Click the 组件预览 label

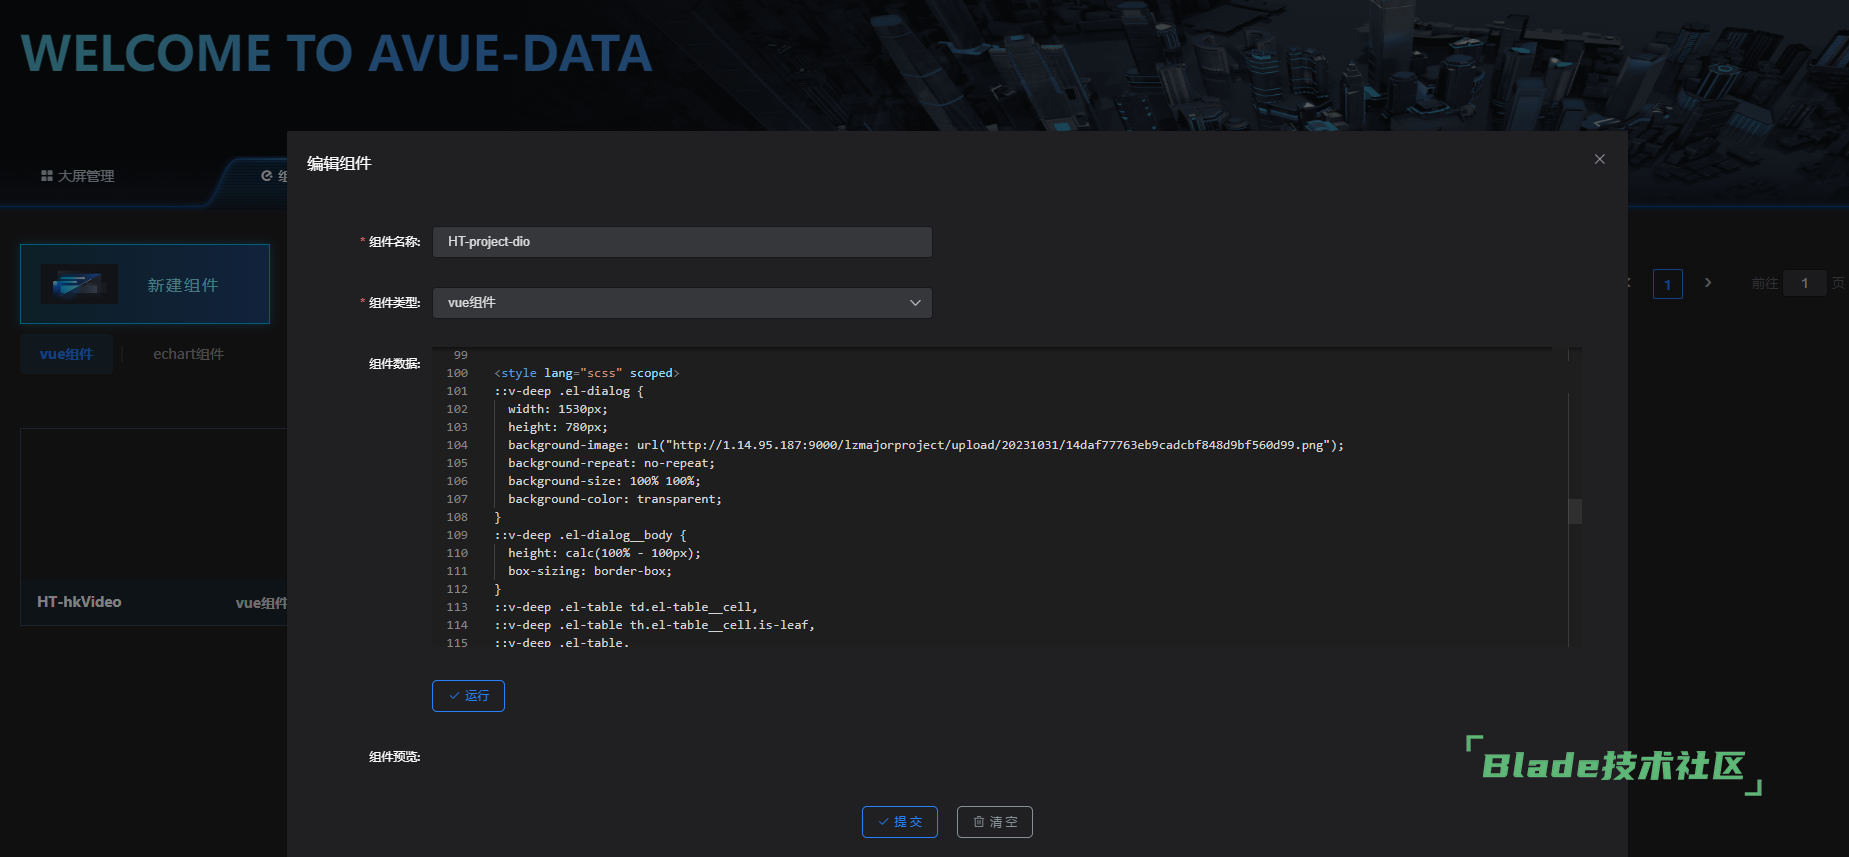(x=394, y=757)
